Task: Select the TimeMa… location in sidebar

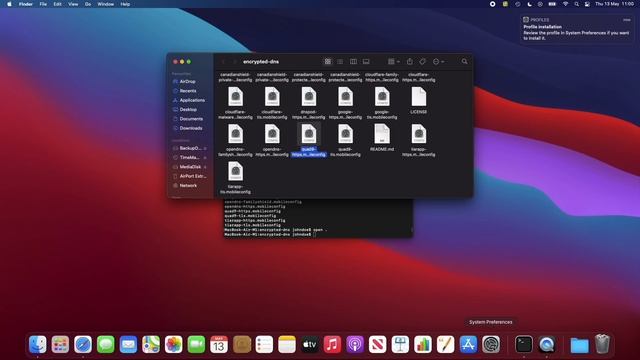Action: tap(191, 158)
